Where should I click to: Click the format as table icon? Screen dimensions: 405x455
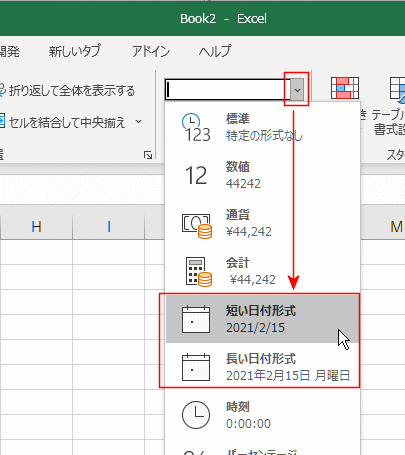(397, 88)
